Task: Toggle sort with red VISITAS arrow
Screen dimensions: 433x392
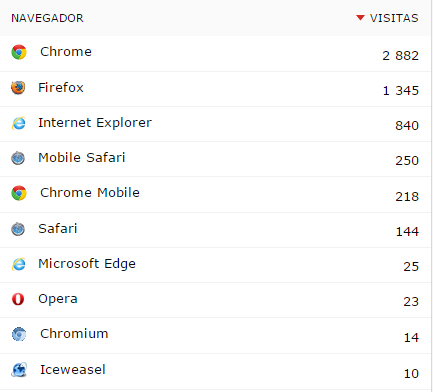Action: pos(360,17)
